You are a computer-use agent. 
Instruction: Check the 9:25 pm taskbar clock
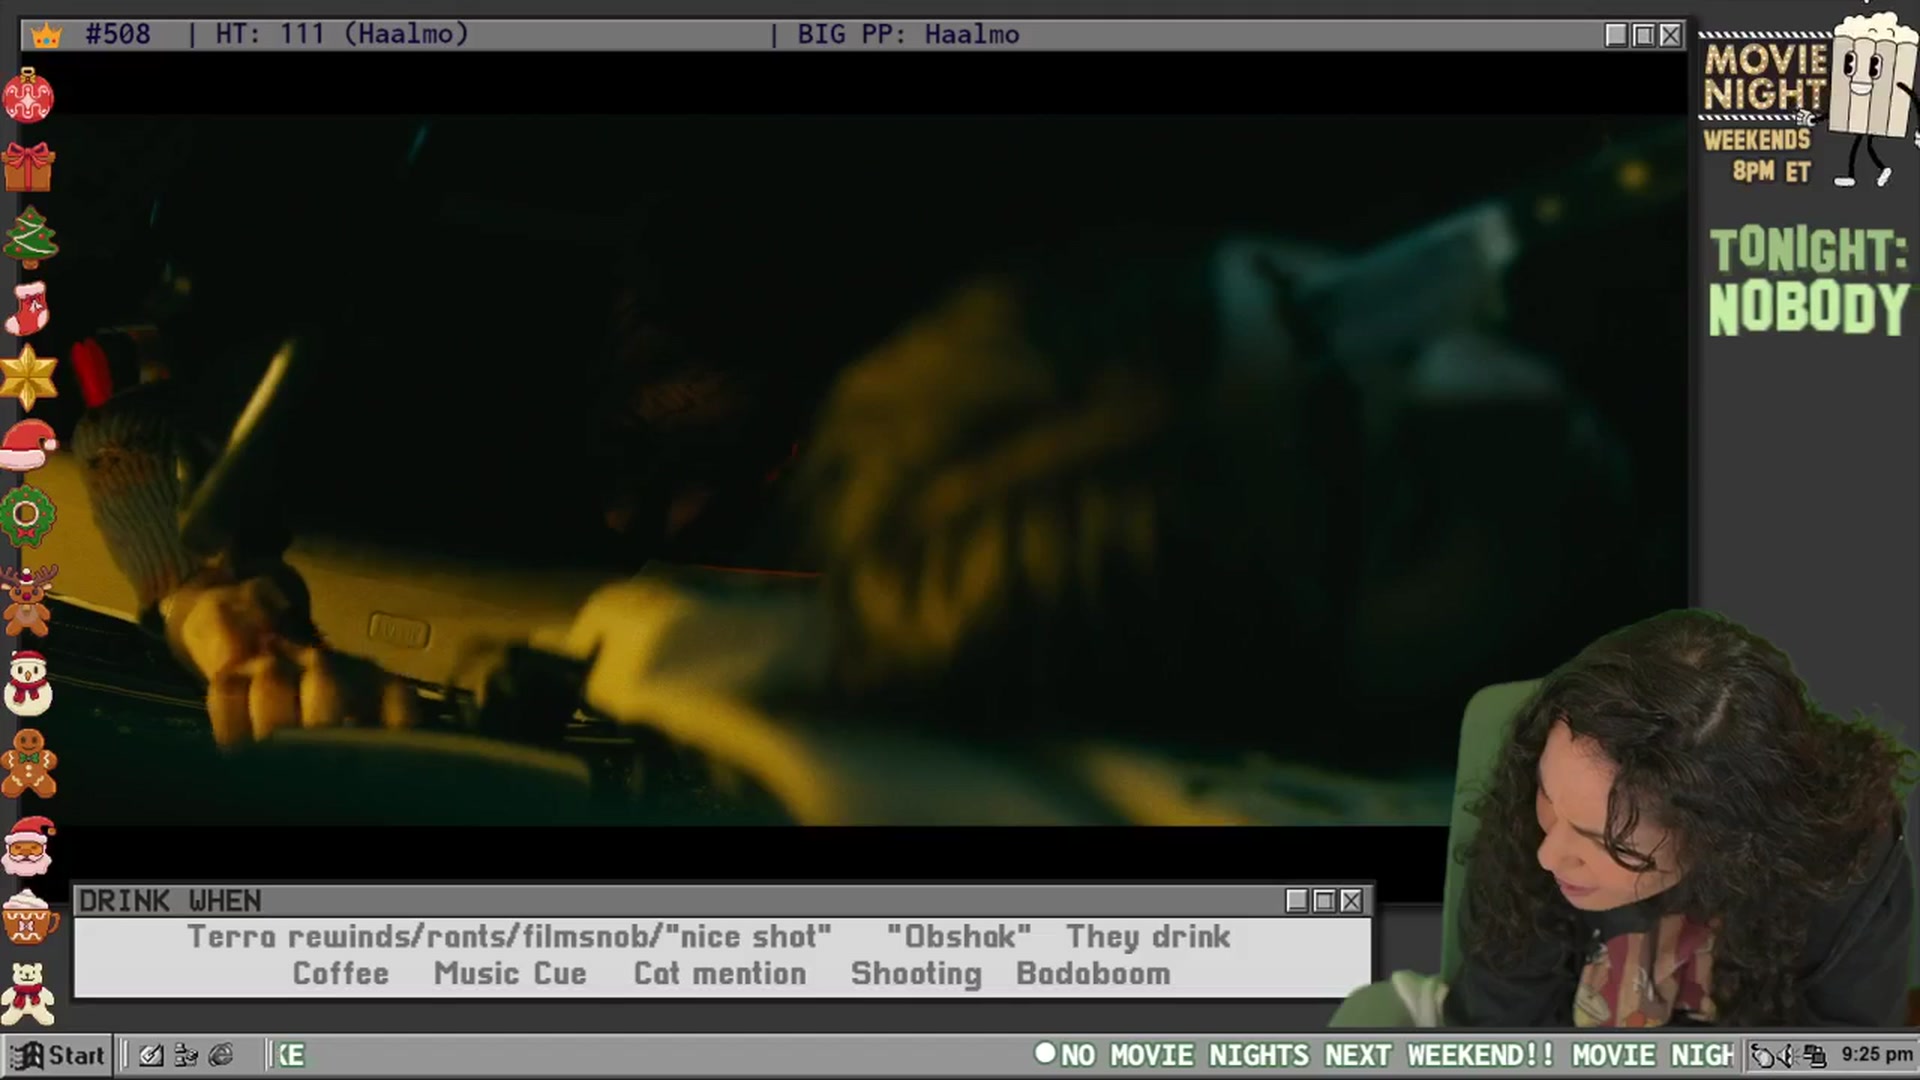[x=1877, y=1054]
